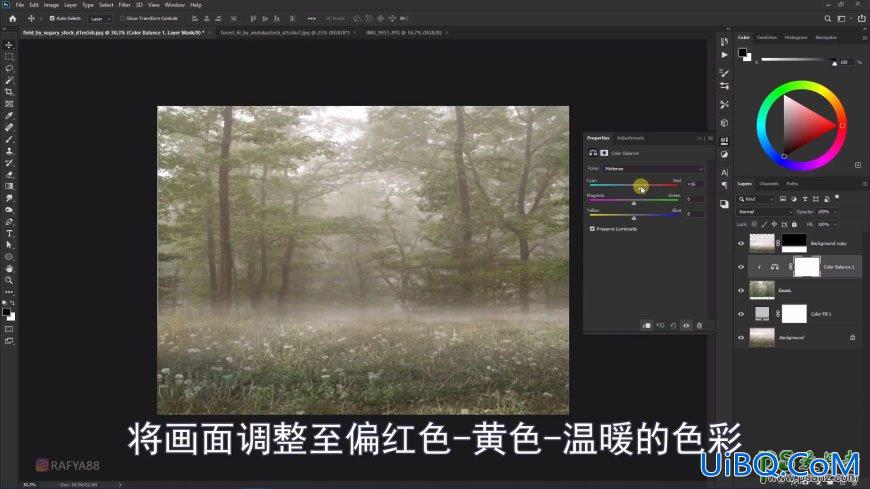Switch to the Channels tab
This screenshot has height=489, width=870.
click(768, 184)
